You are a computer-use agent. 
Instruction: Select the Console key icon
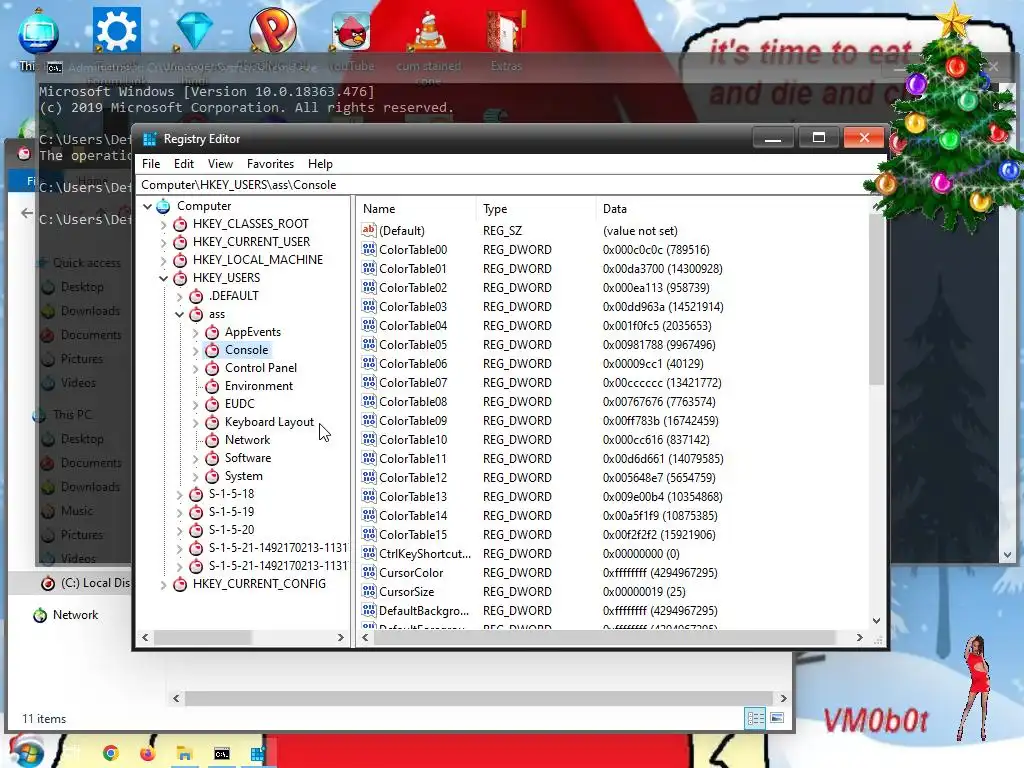212,350
